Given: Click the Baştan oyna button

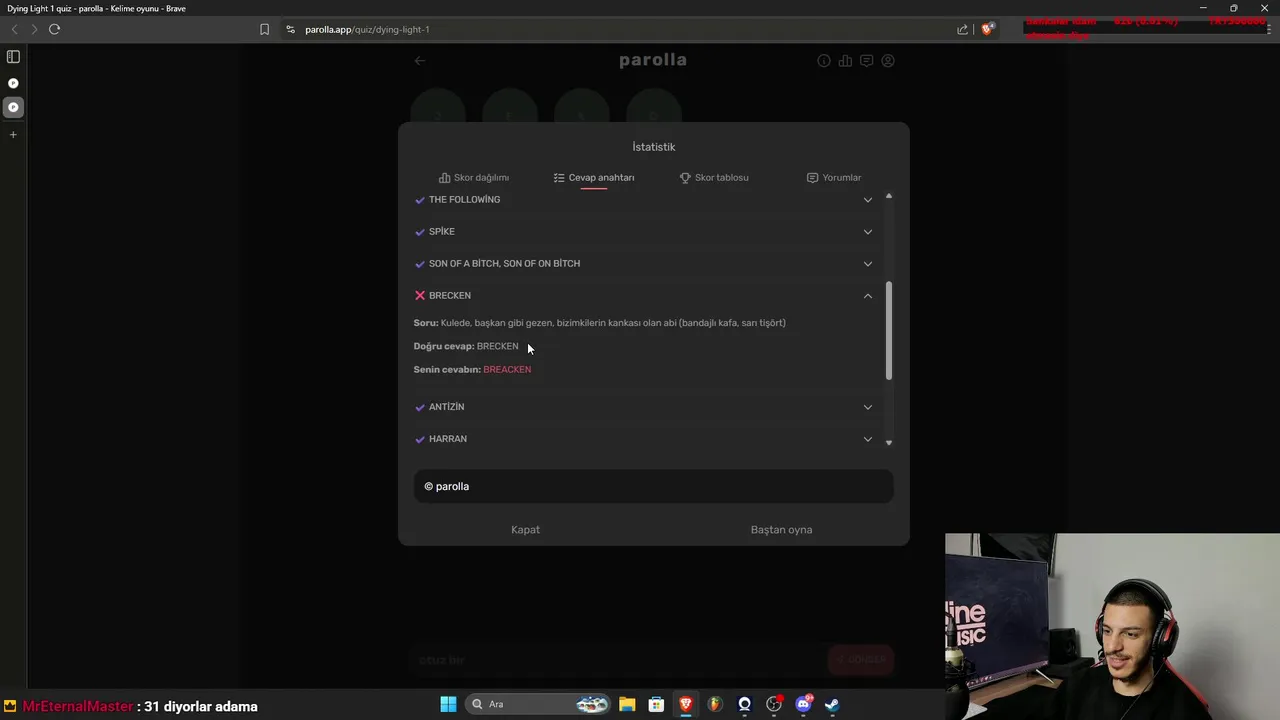Looking at the screenshot, I should coord(781,530).
